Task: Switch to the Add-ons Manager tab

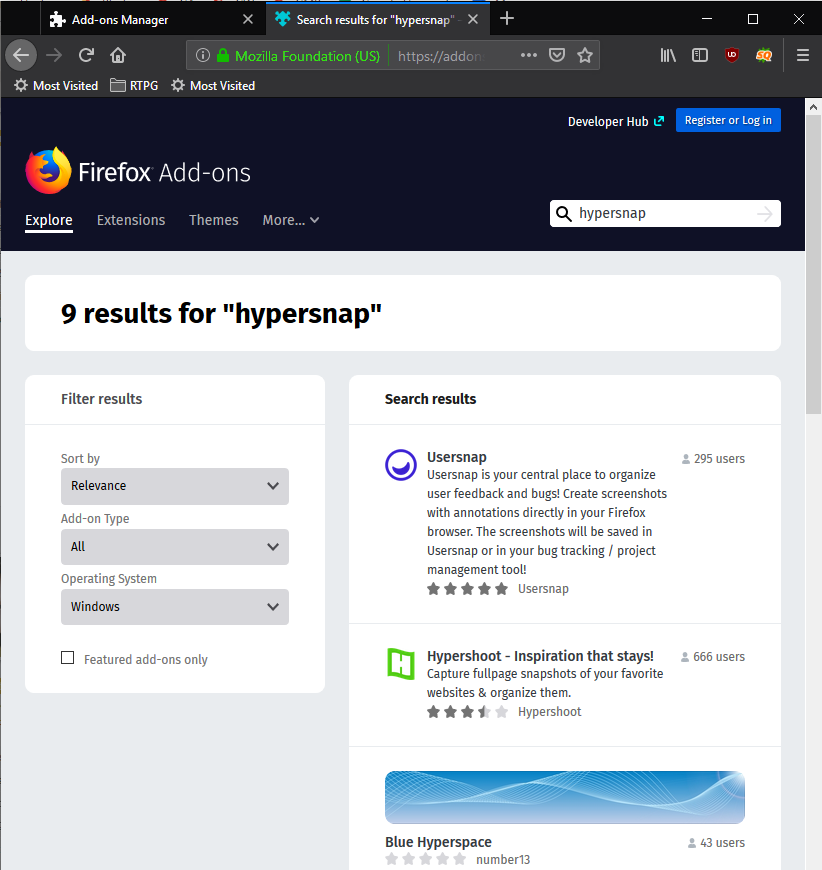Action: [152, 19]
